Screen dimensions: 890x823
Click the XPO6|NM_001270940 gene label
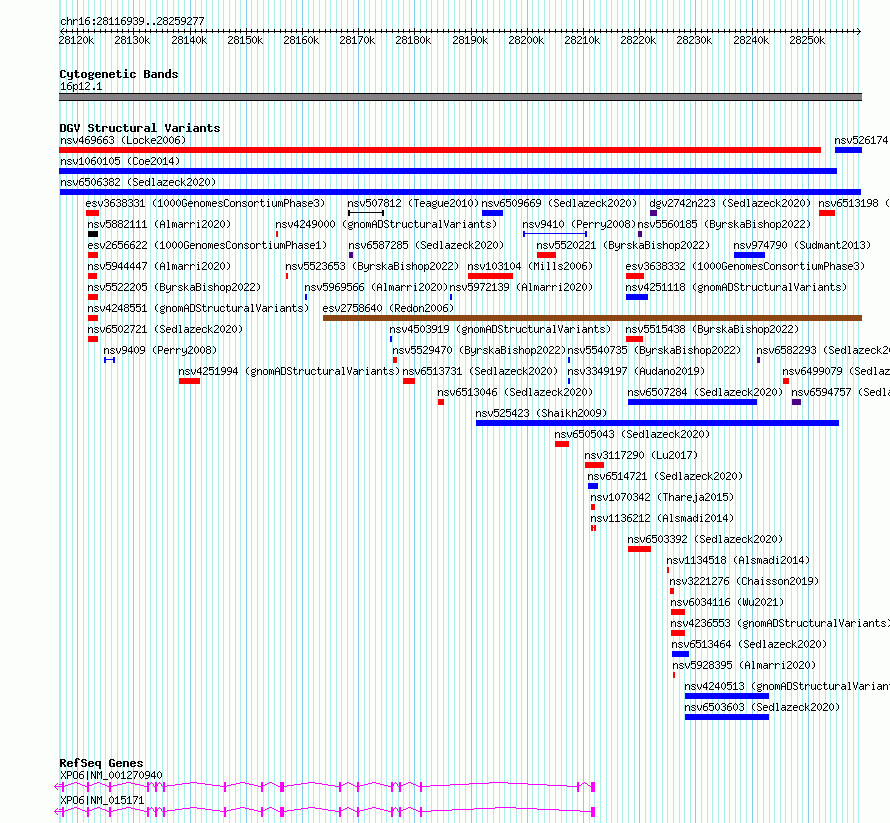(111, 775)
